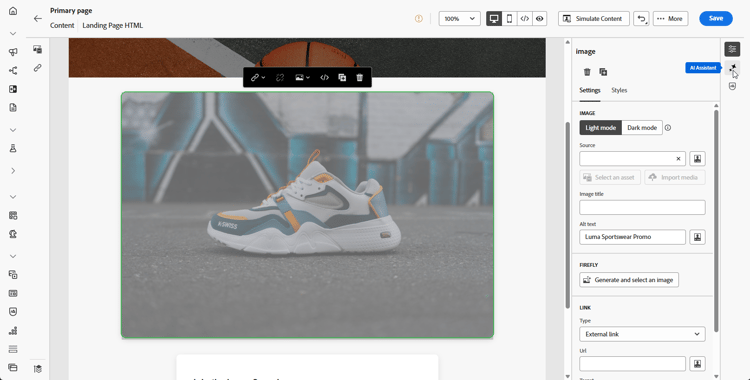Click the trash icon under image heading
The image size is (750, 380).
(587, 72)
